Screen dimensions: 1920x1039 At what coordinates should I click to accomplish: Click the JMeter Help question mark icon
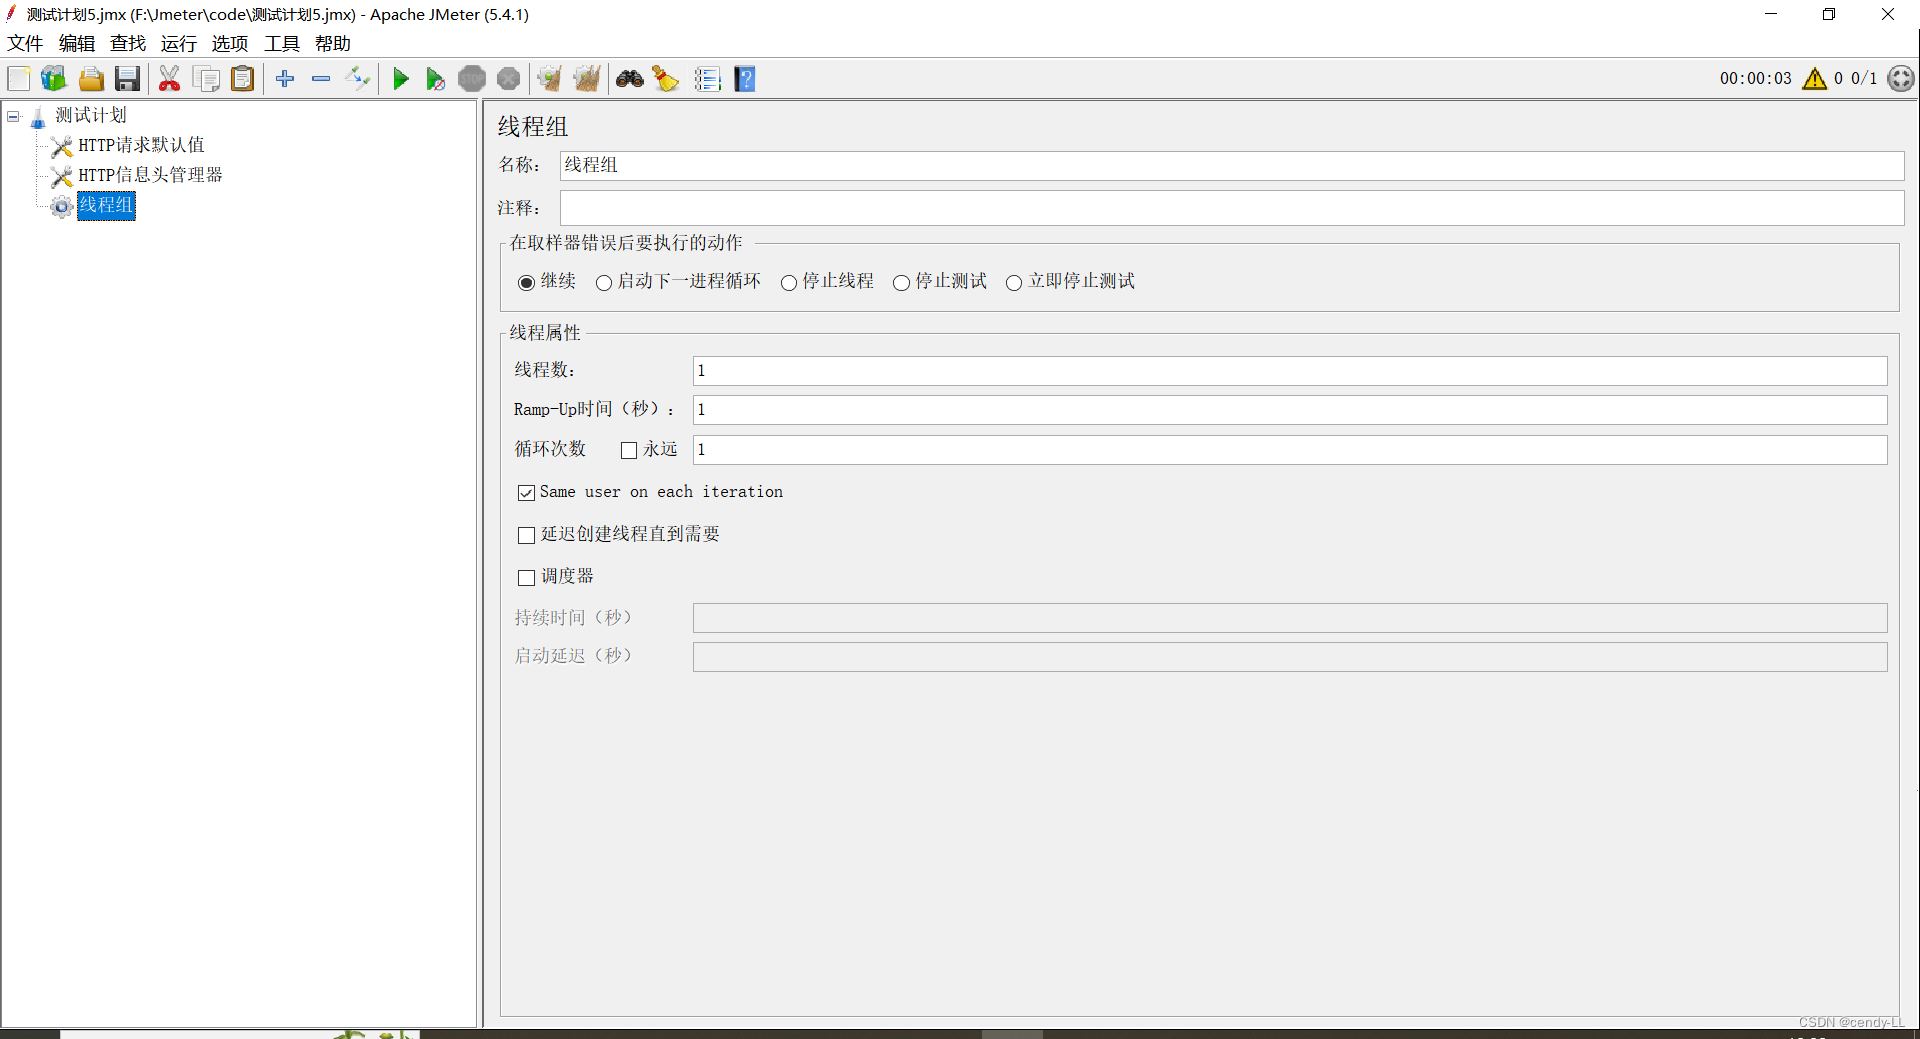point(745,78)
